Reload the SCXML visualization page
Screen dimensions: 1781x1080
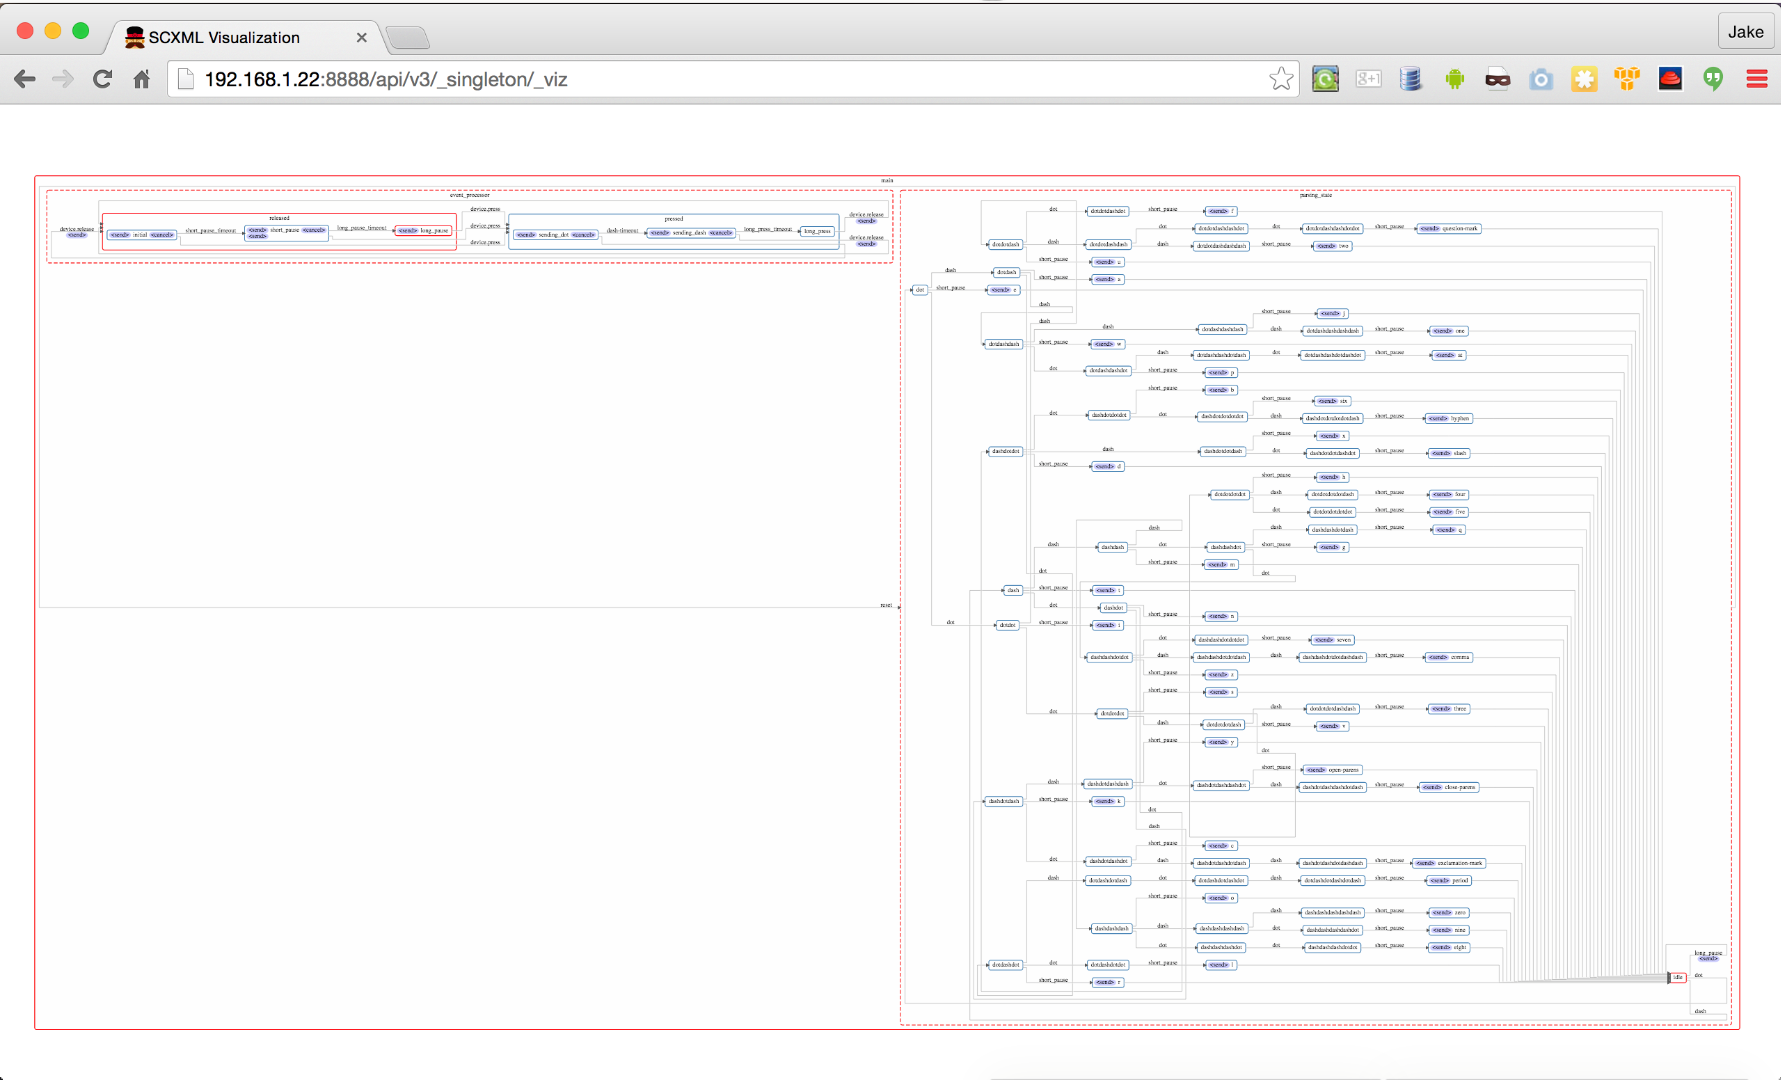click(x=102, y=79)
